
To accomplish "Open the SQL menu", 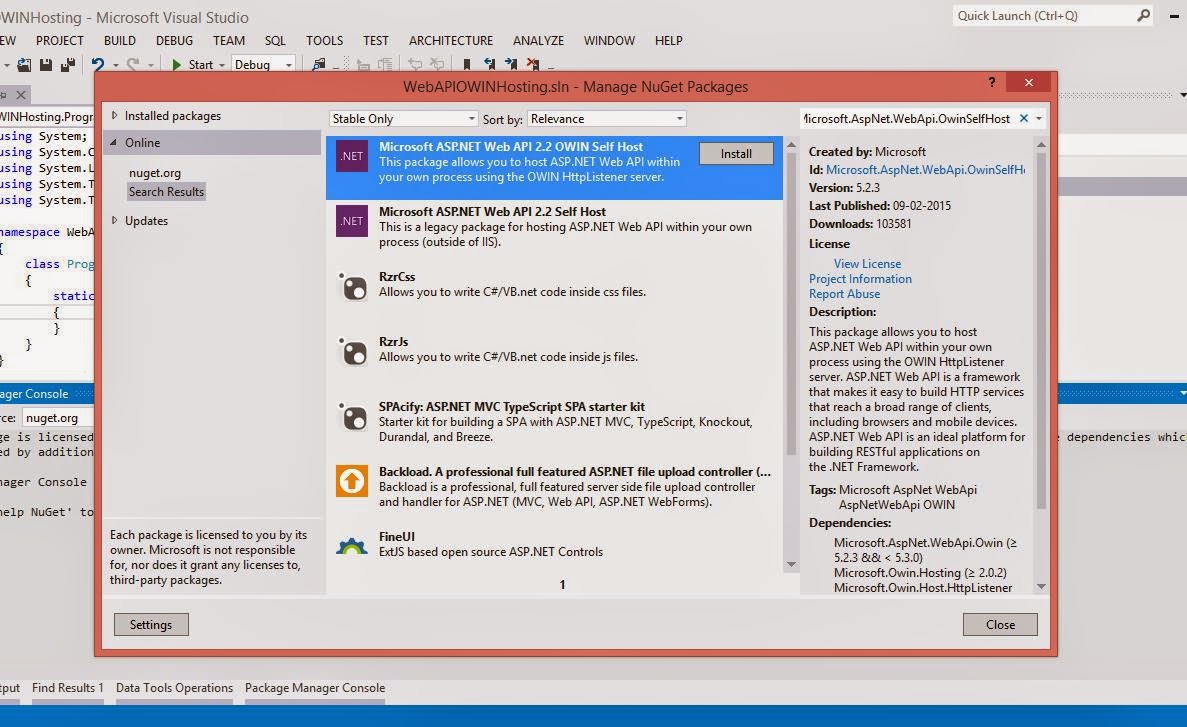I will (x=276, y=41).
